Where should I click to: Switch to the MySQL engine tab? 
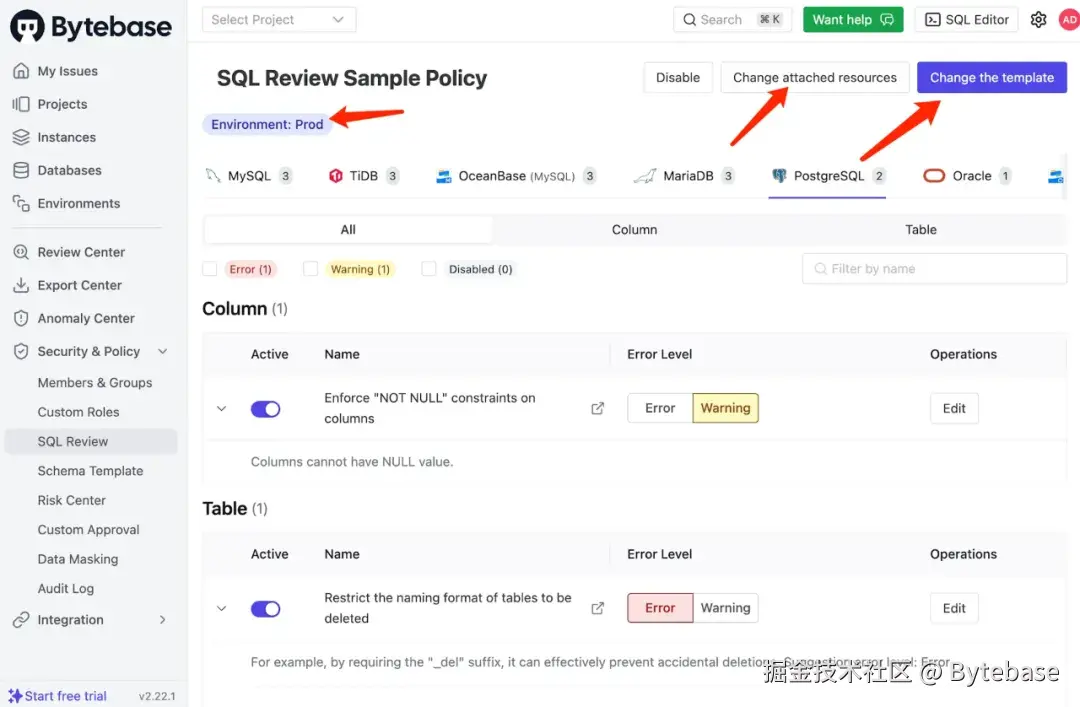point(249,176)
